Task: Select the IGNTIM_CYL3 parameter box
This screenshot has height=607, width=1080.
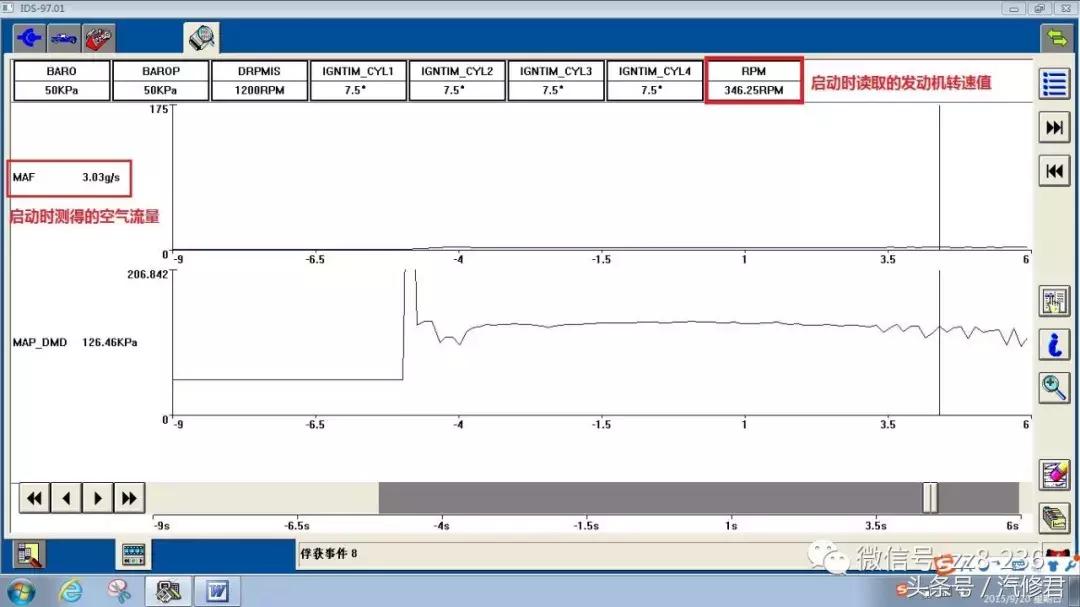Action: tap(556, 81)
